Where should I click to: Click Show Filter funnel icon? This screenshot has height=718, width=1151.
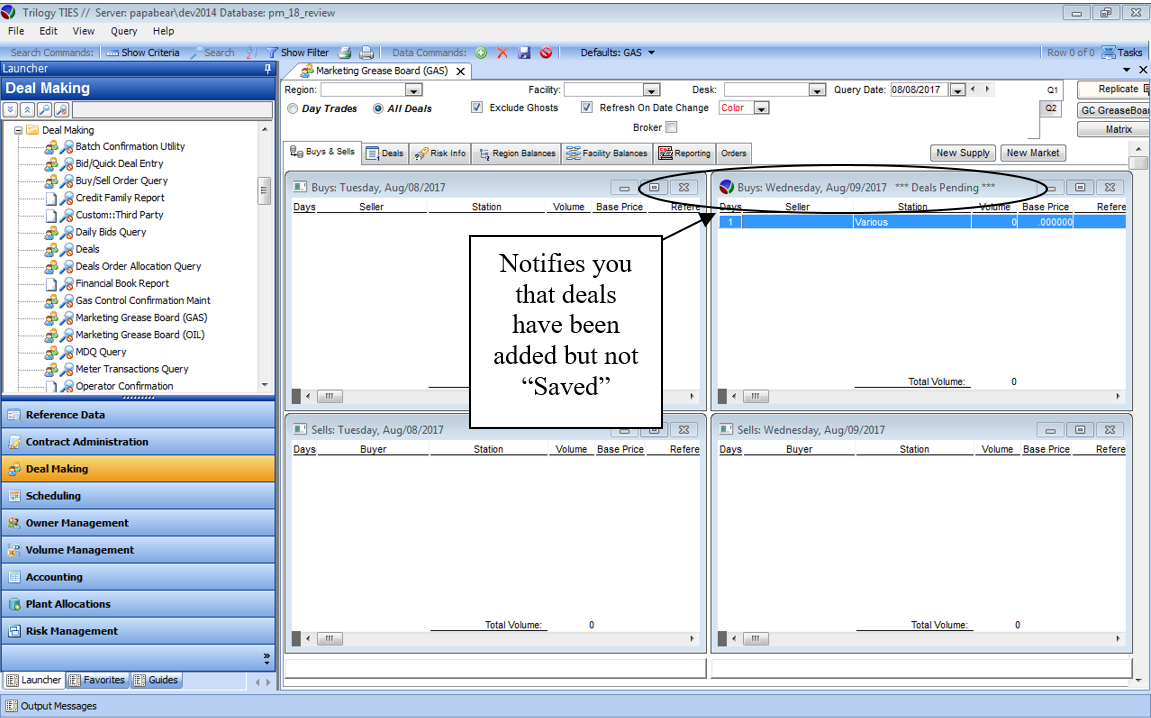(x=271, y=53)
